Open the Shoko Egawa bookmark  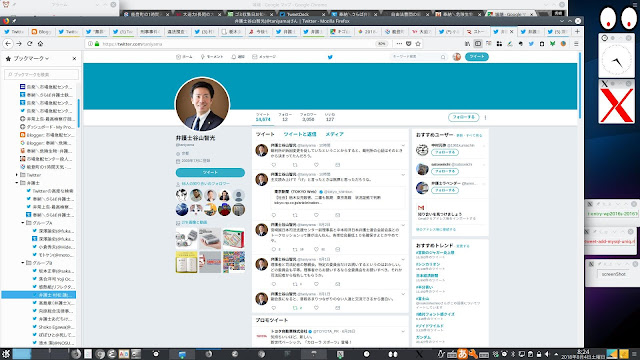point(53,327)
